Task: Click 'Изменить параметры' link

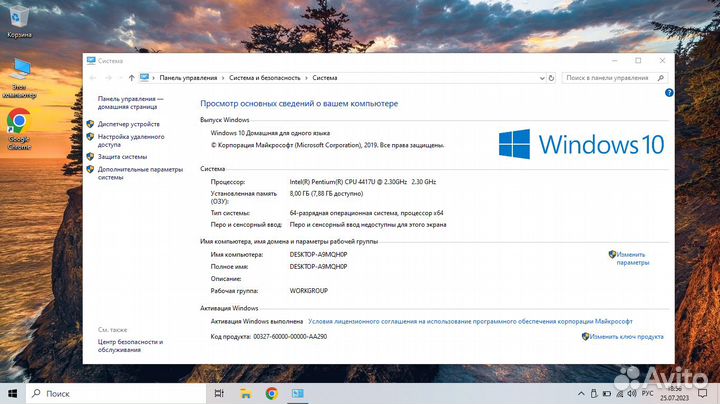Action: 632,258
